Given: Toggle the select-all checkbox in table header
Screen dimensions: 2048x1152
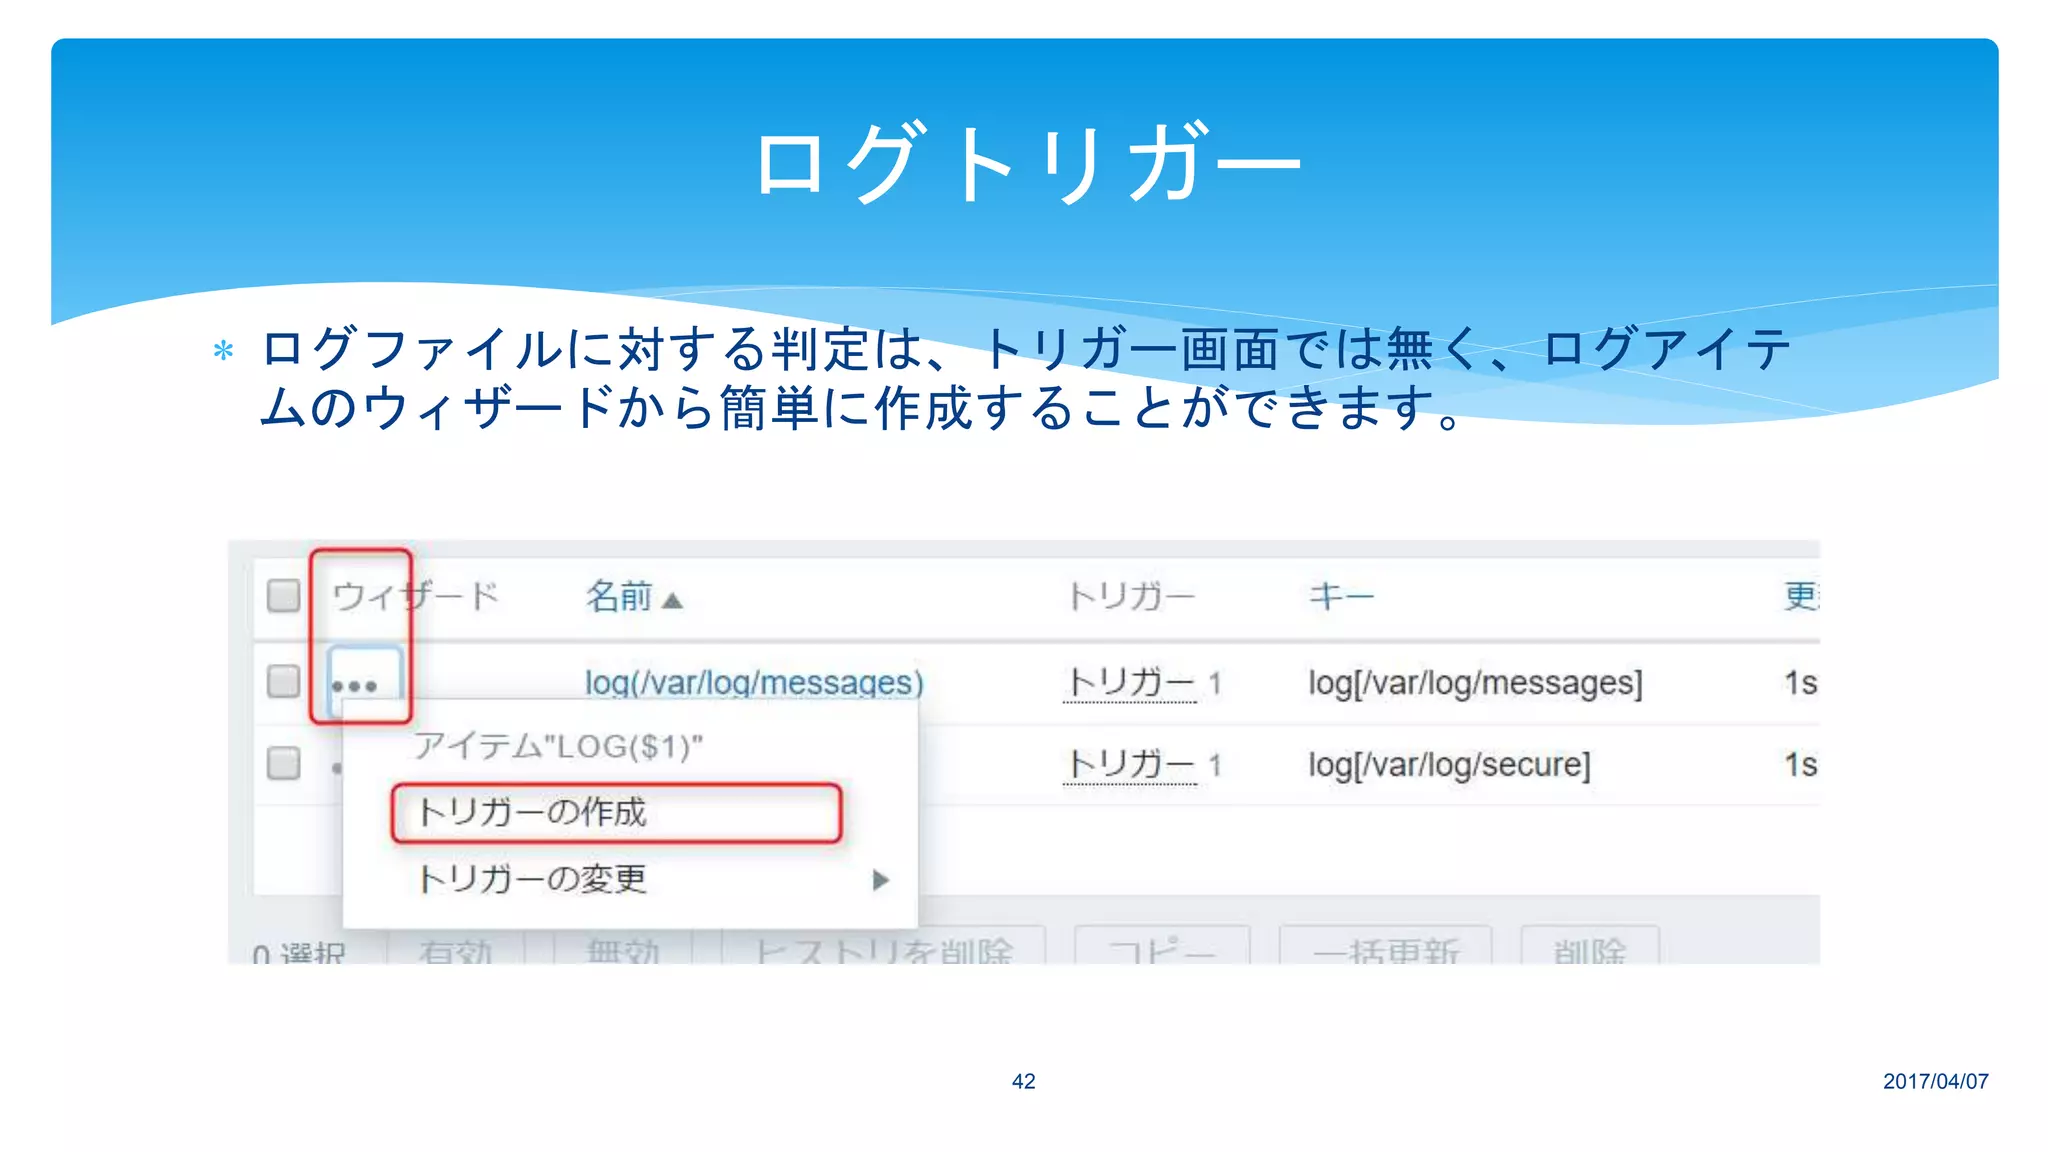Looking at the screenshot, I should [284, 595].
